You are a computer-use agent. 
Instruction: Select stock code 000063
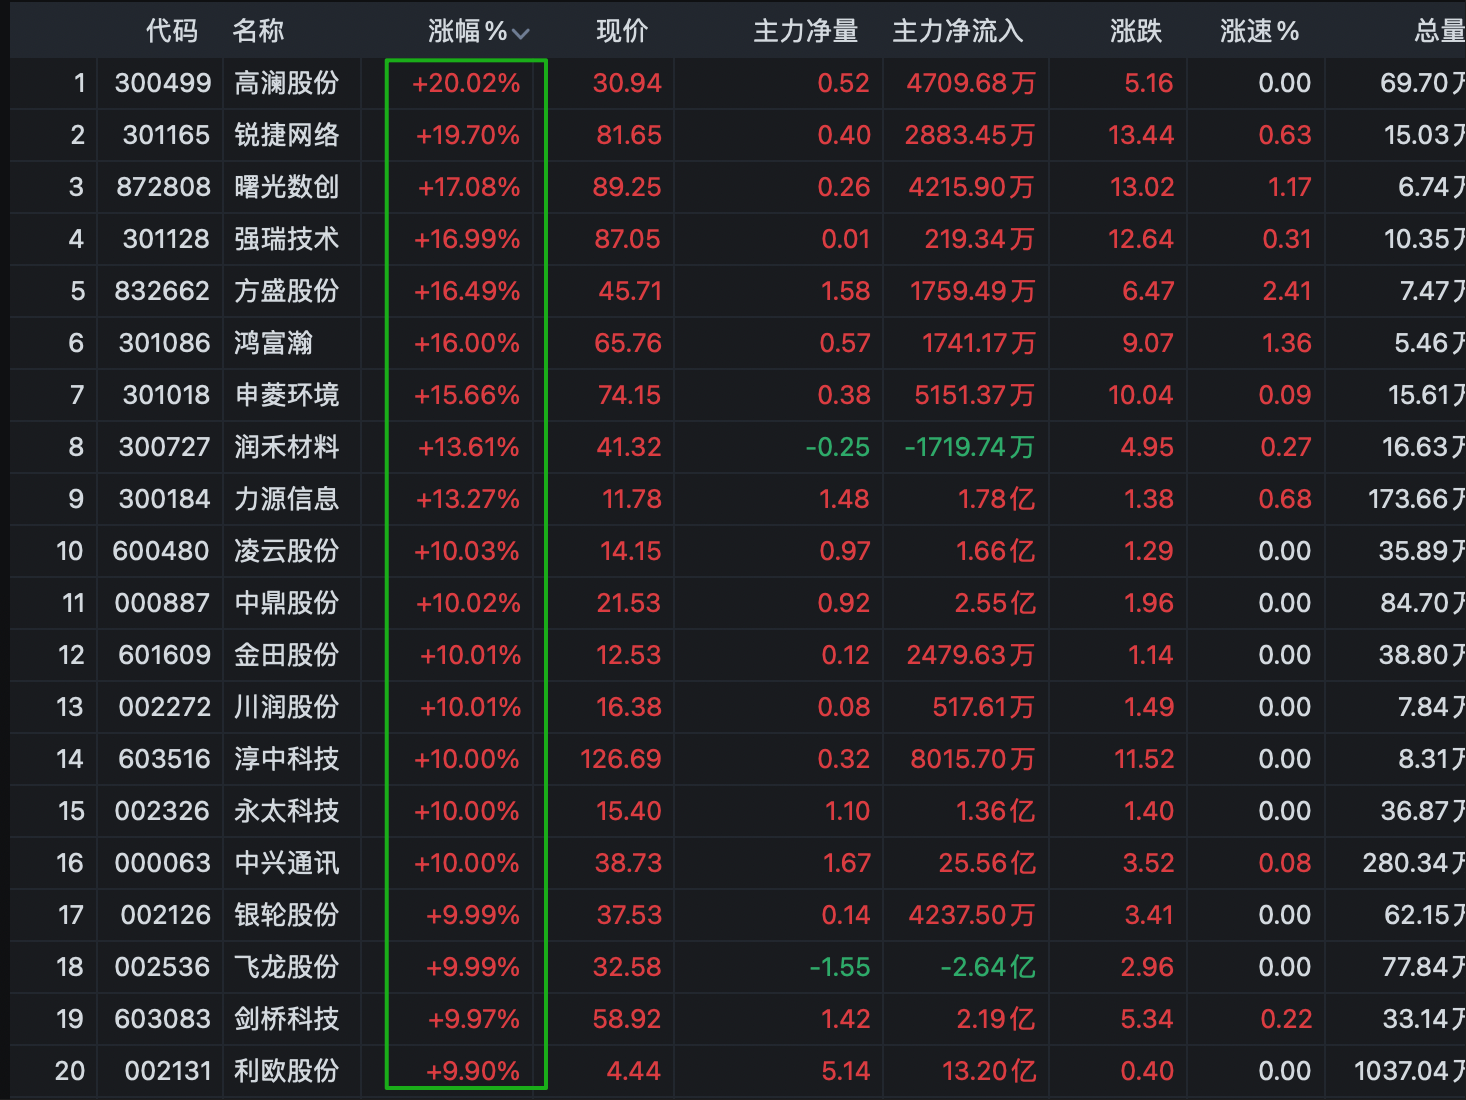(162, 863)
